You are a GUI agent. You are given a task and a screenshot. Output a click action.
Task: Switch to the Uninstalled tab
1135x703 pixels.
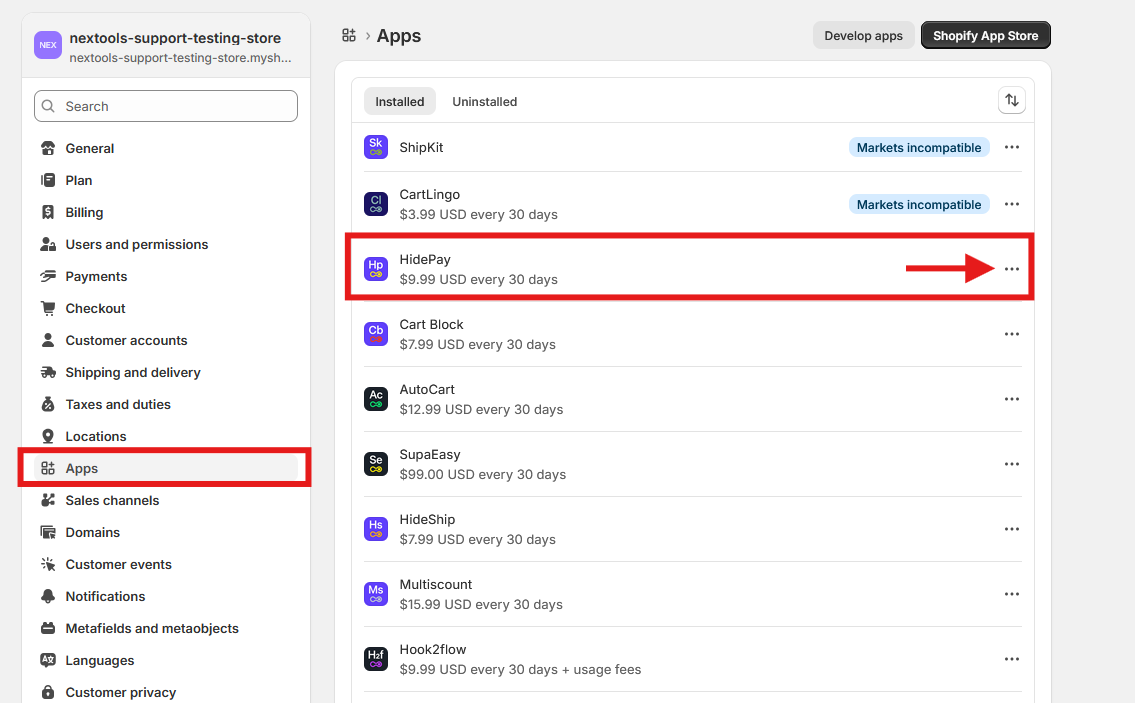click(484, 101)
